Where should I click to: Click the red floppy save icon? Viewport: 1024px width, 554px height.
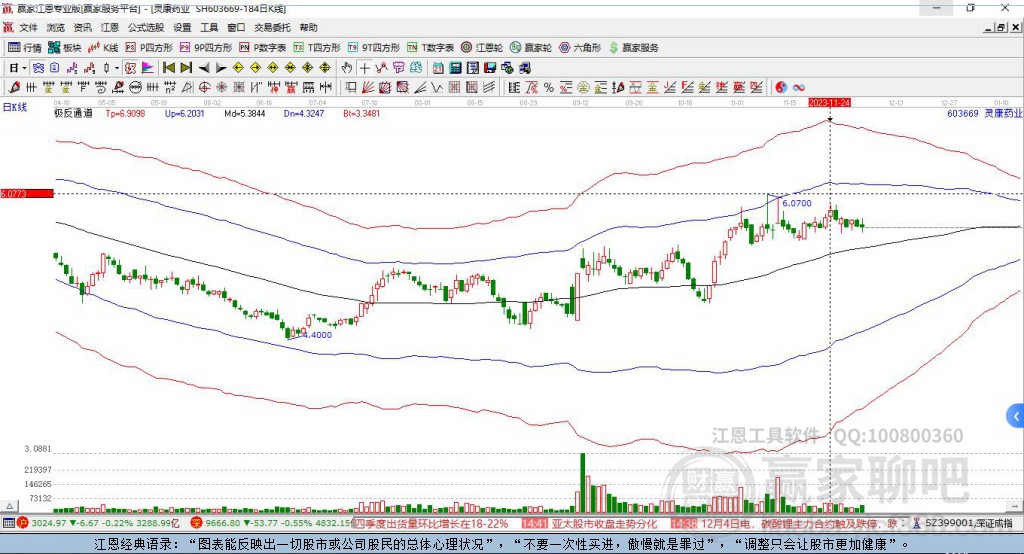click(x=490, y=68)
